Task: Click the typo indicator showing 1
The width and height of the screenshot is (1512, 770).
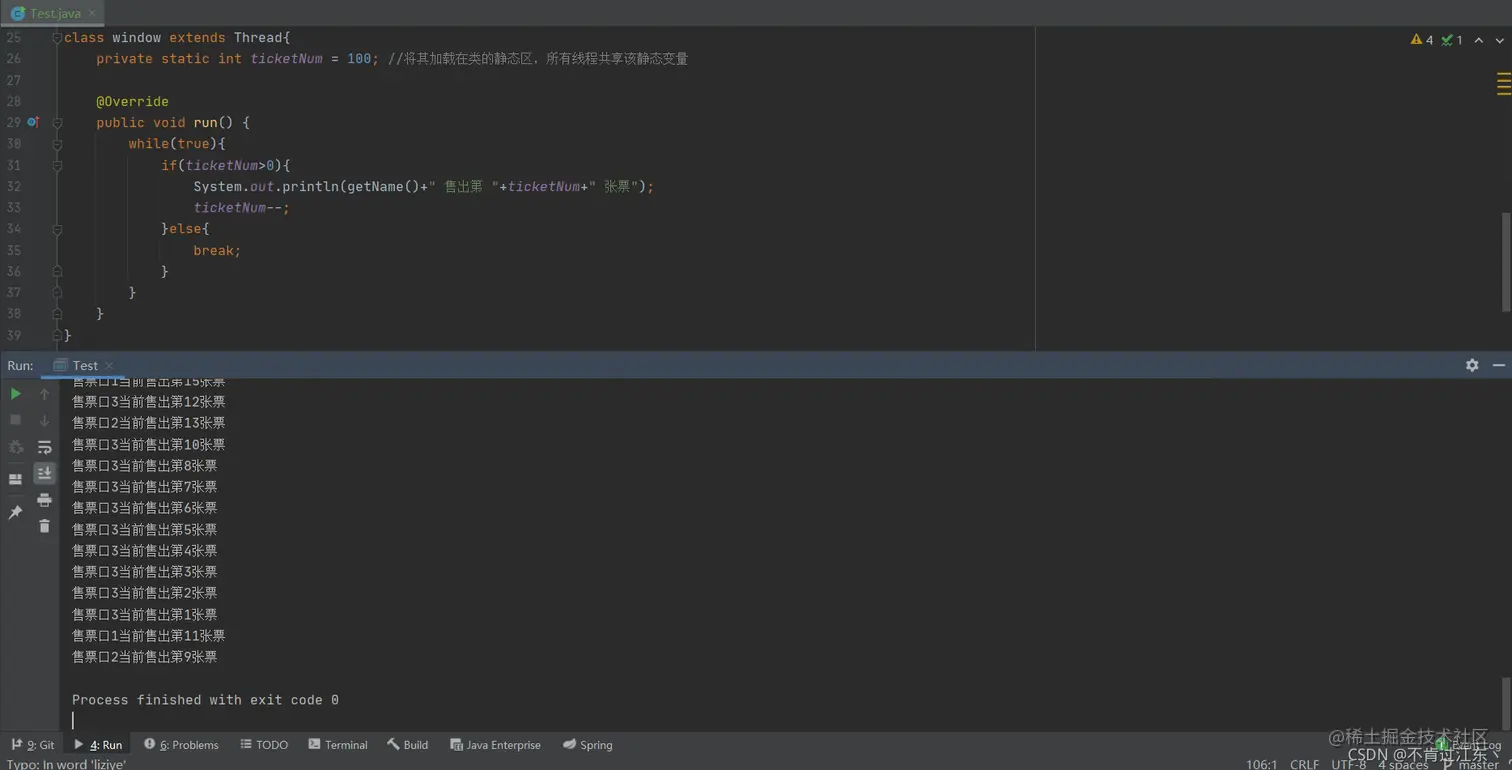Action: (1452, 40)
